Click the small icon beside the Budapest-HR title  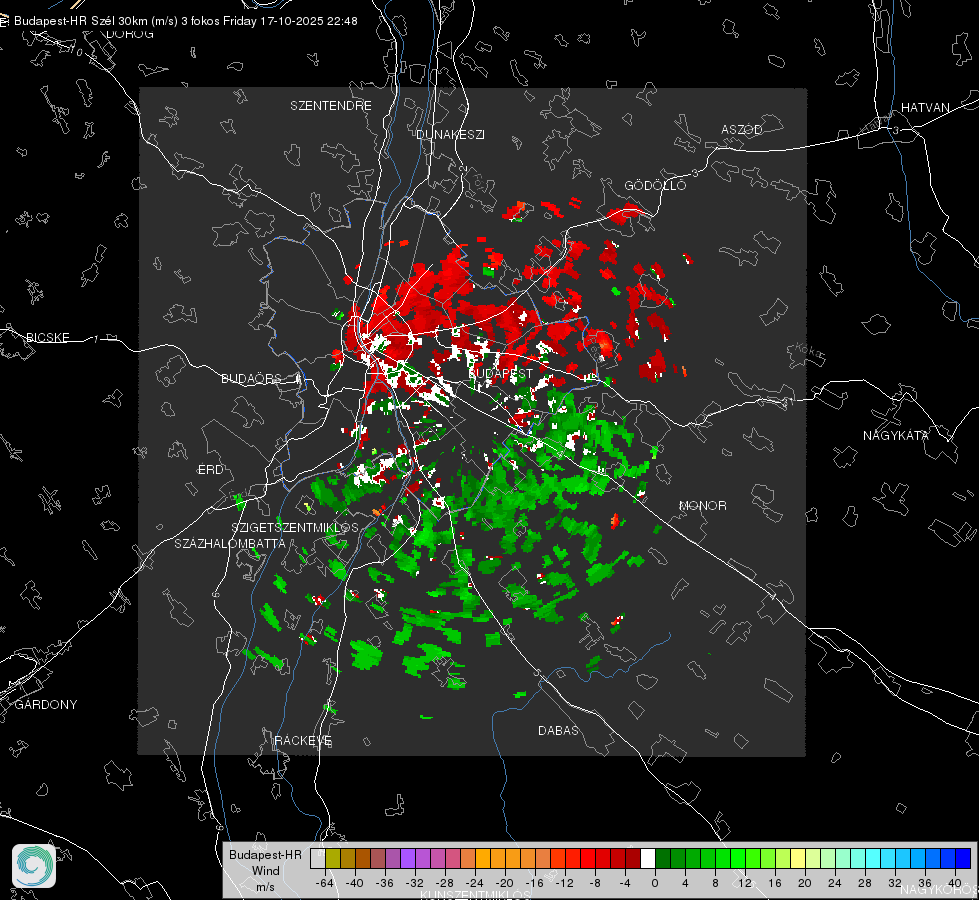point(4,21)
